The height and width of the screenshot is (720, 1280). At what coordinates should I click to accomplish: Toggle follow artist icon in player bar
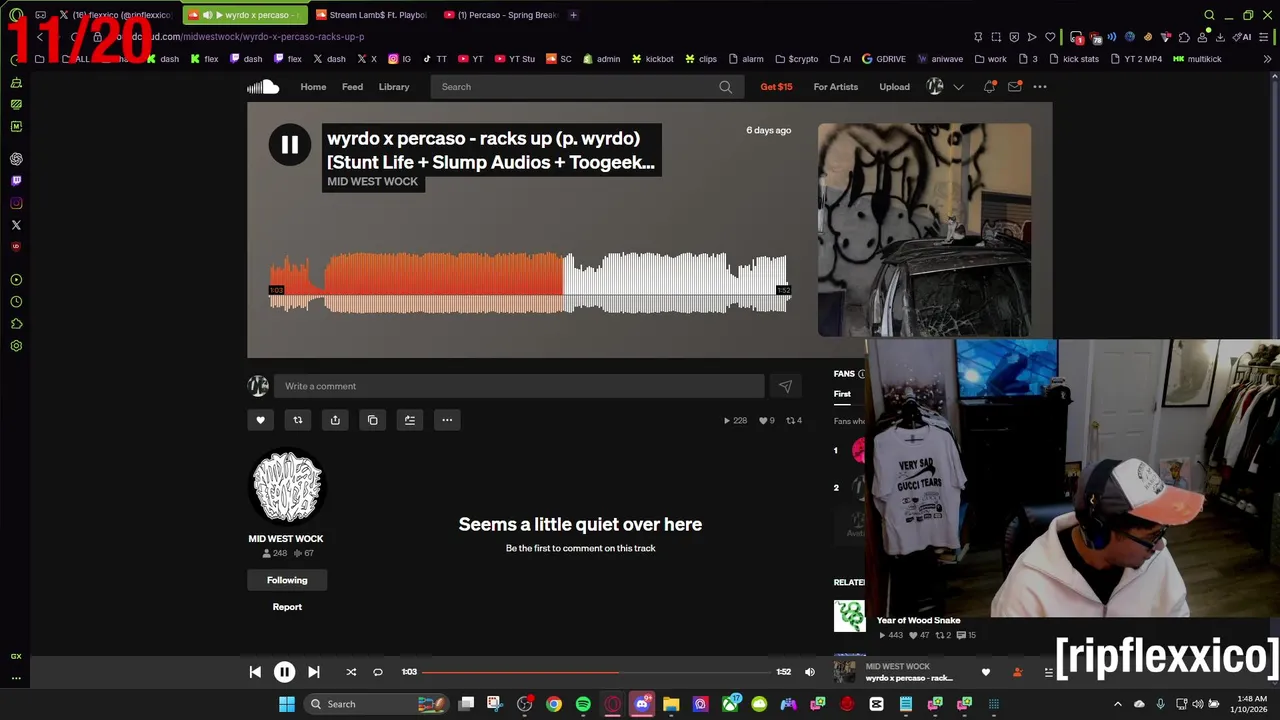(x=1017, y=672)
